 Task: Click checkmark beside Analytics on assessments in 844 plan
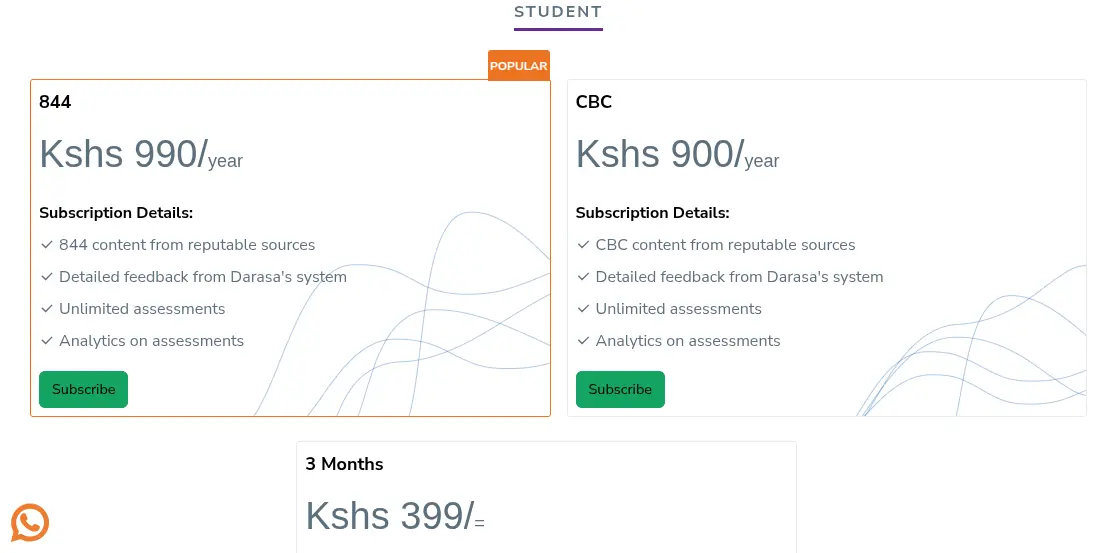(x=47, y=341)
